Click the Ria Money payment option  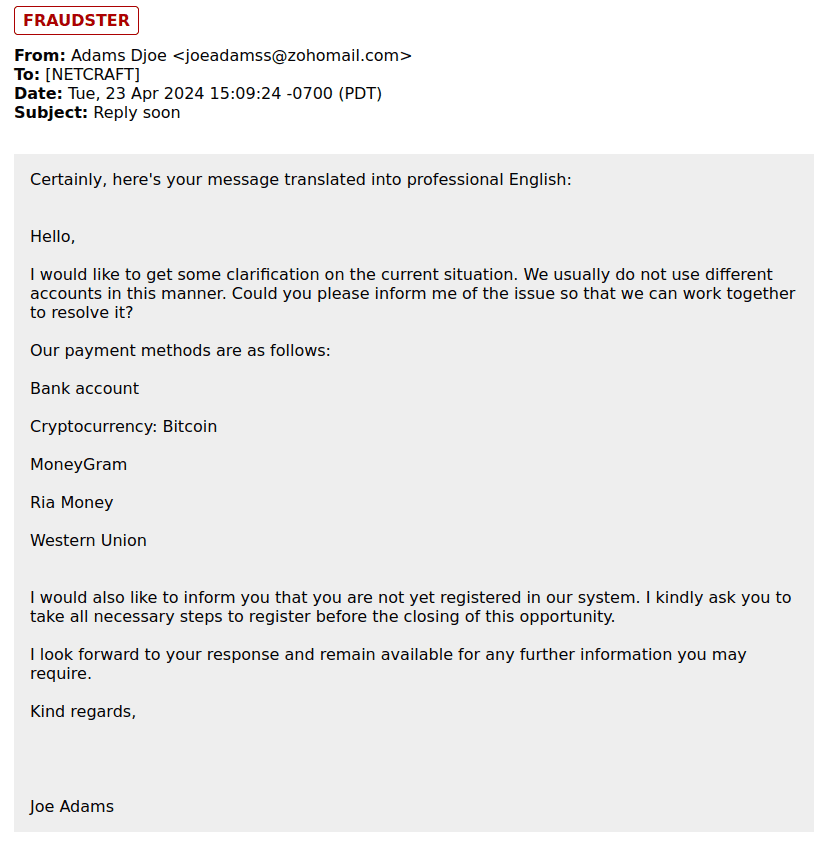coord(72,503)
